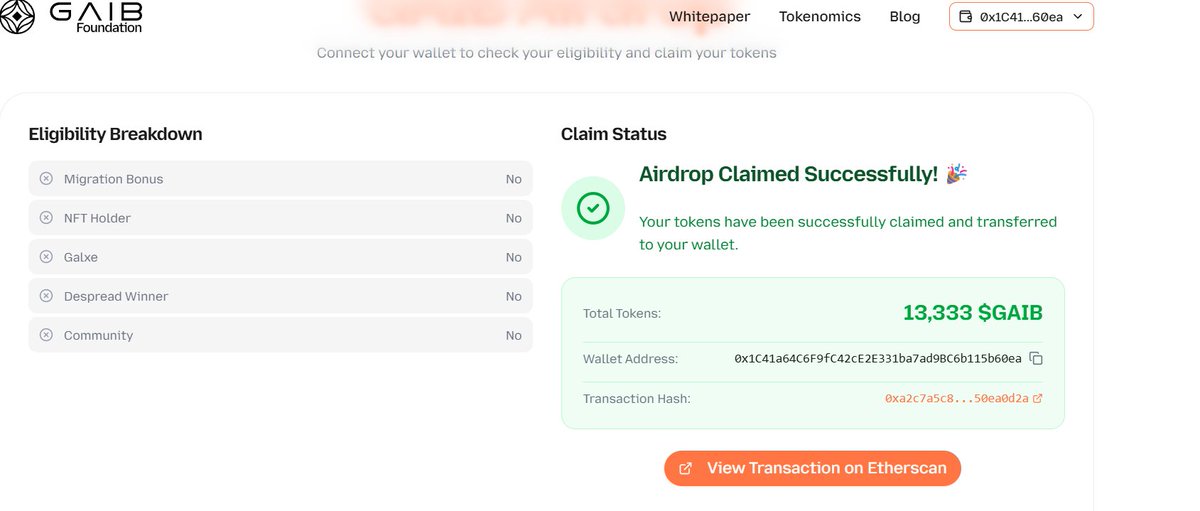Expand the wallet dropdown chevron
Image resolution: width=1200 pixels, height=511 pixels.
tap(1077, 17)
